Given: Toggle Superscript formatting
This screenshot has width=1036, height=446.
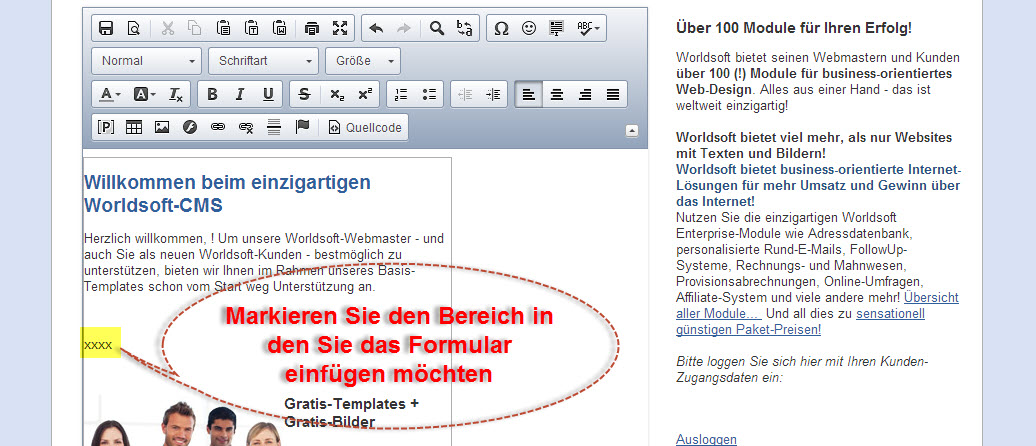Looking at the screenshot, I should pyautogui.click(x=365, y=94).
